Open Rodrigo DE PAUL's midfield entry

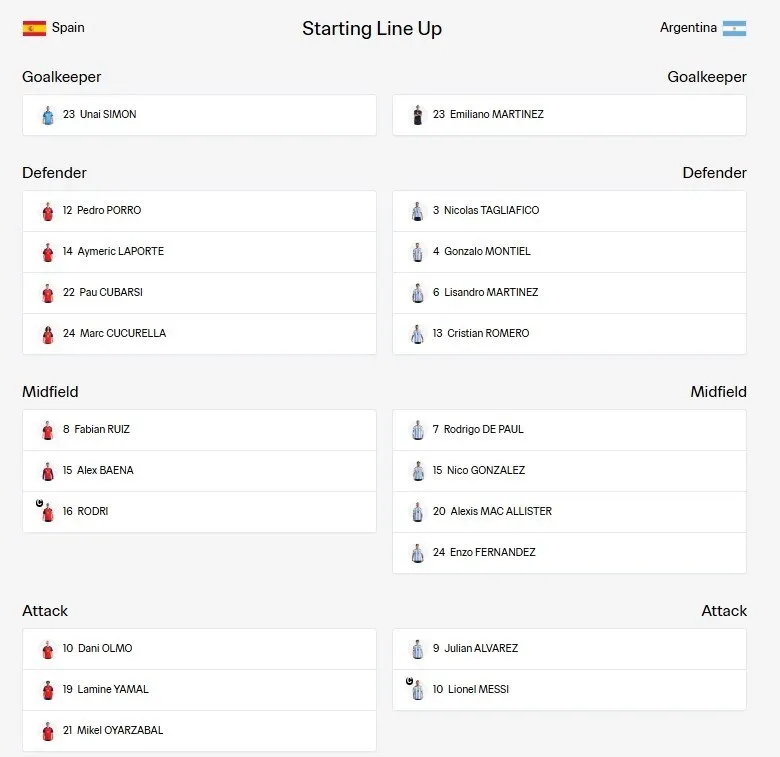coord(570,430)
